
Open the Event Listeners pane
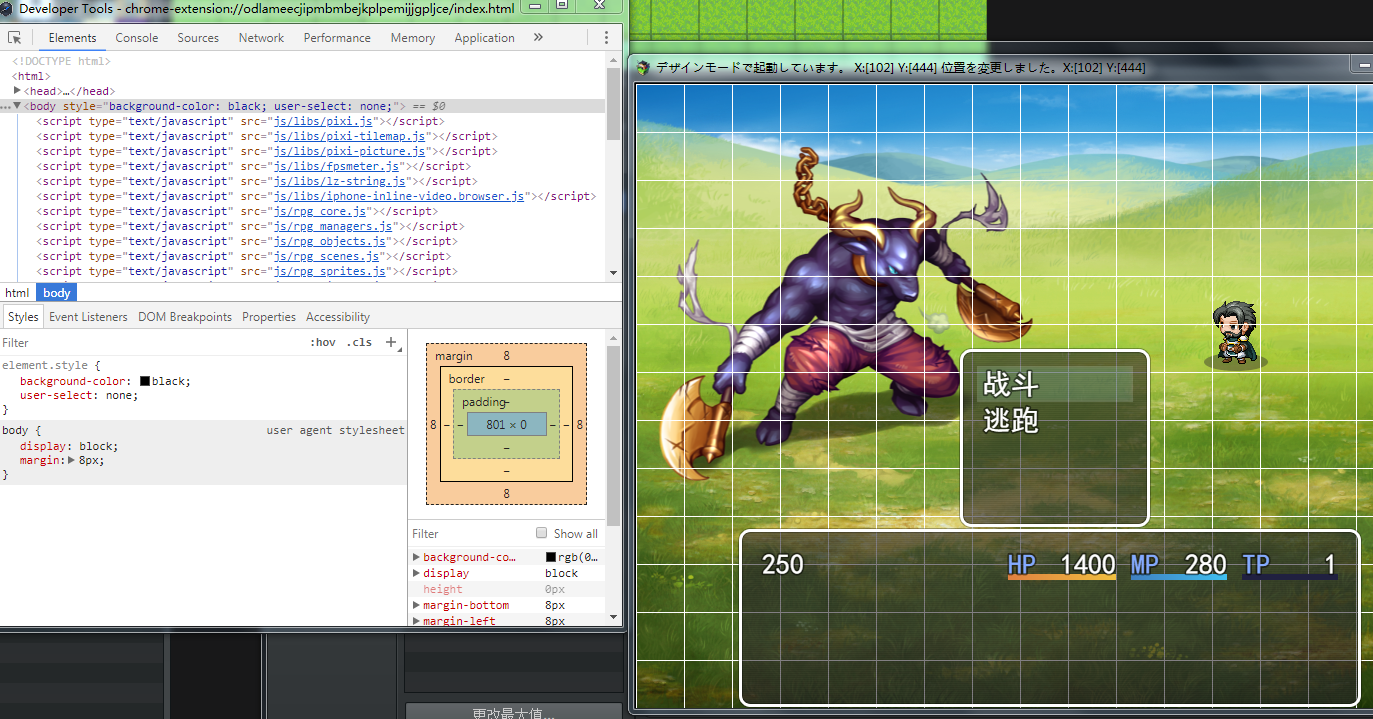click(x=88, y=317)
